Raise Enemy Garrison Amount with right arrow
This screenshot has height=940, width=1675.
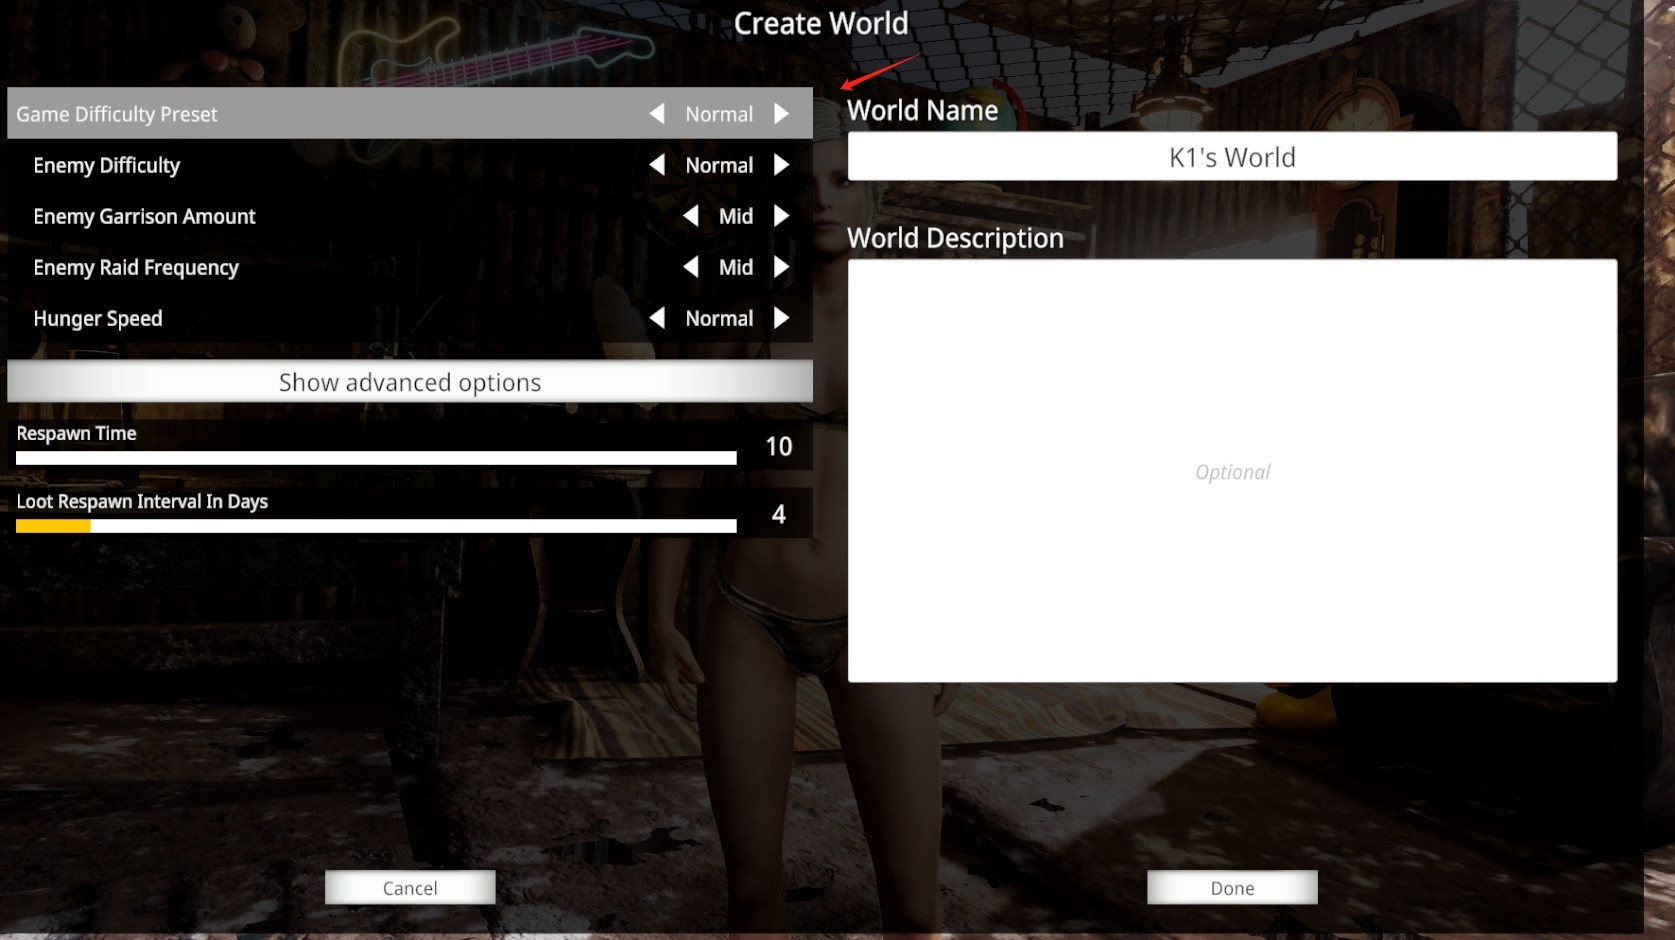782,216
